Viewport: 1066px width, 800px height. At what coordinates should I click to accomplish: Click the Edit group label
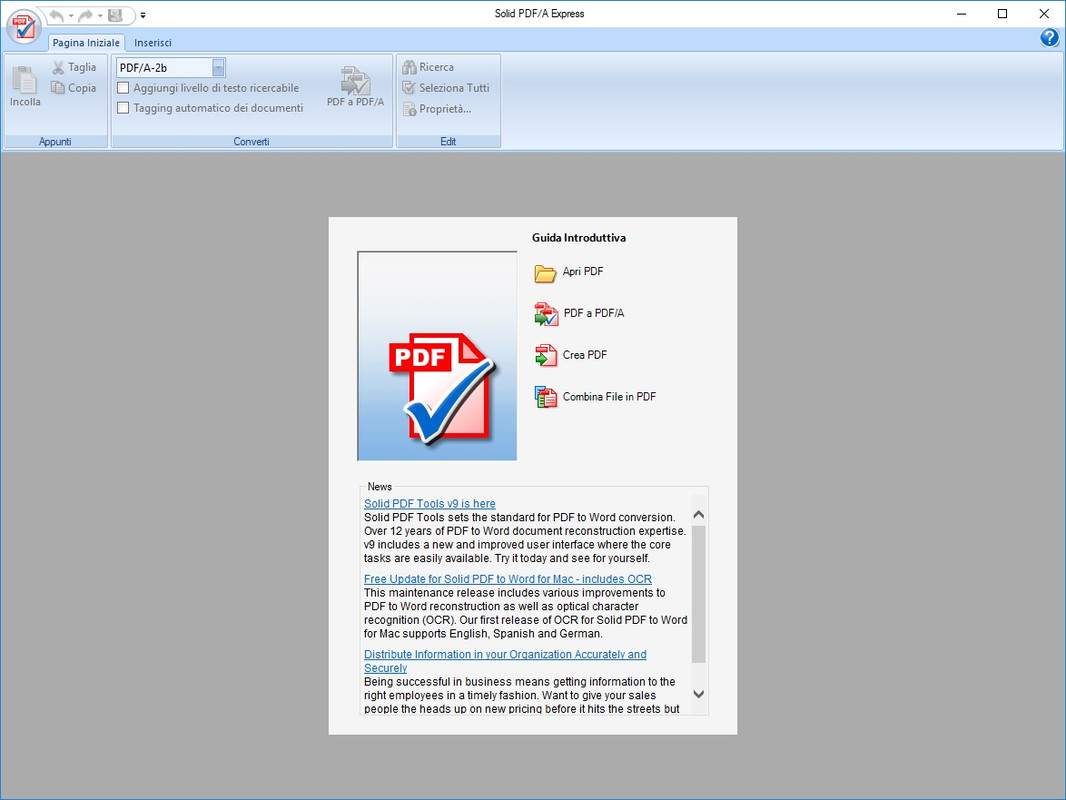pyautogui.click(x=448, y=141)
